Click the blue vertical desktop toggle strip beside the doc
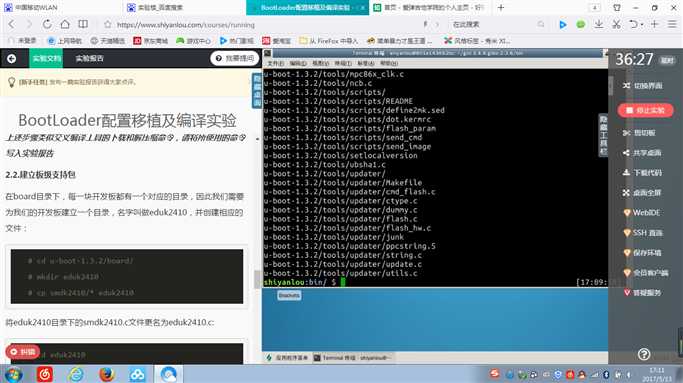This screenshot has width=683, height=383. pos(257,91)
